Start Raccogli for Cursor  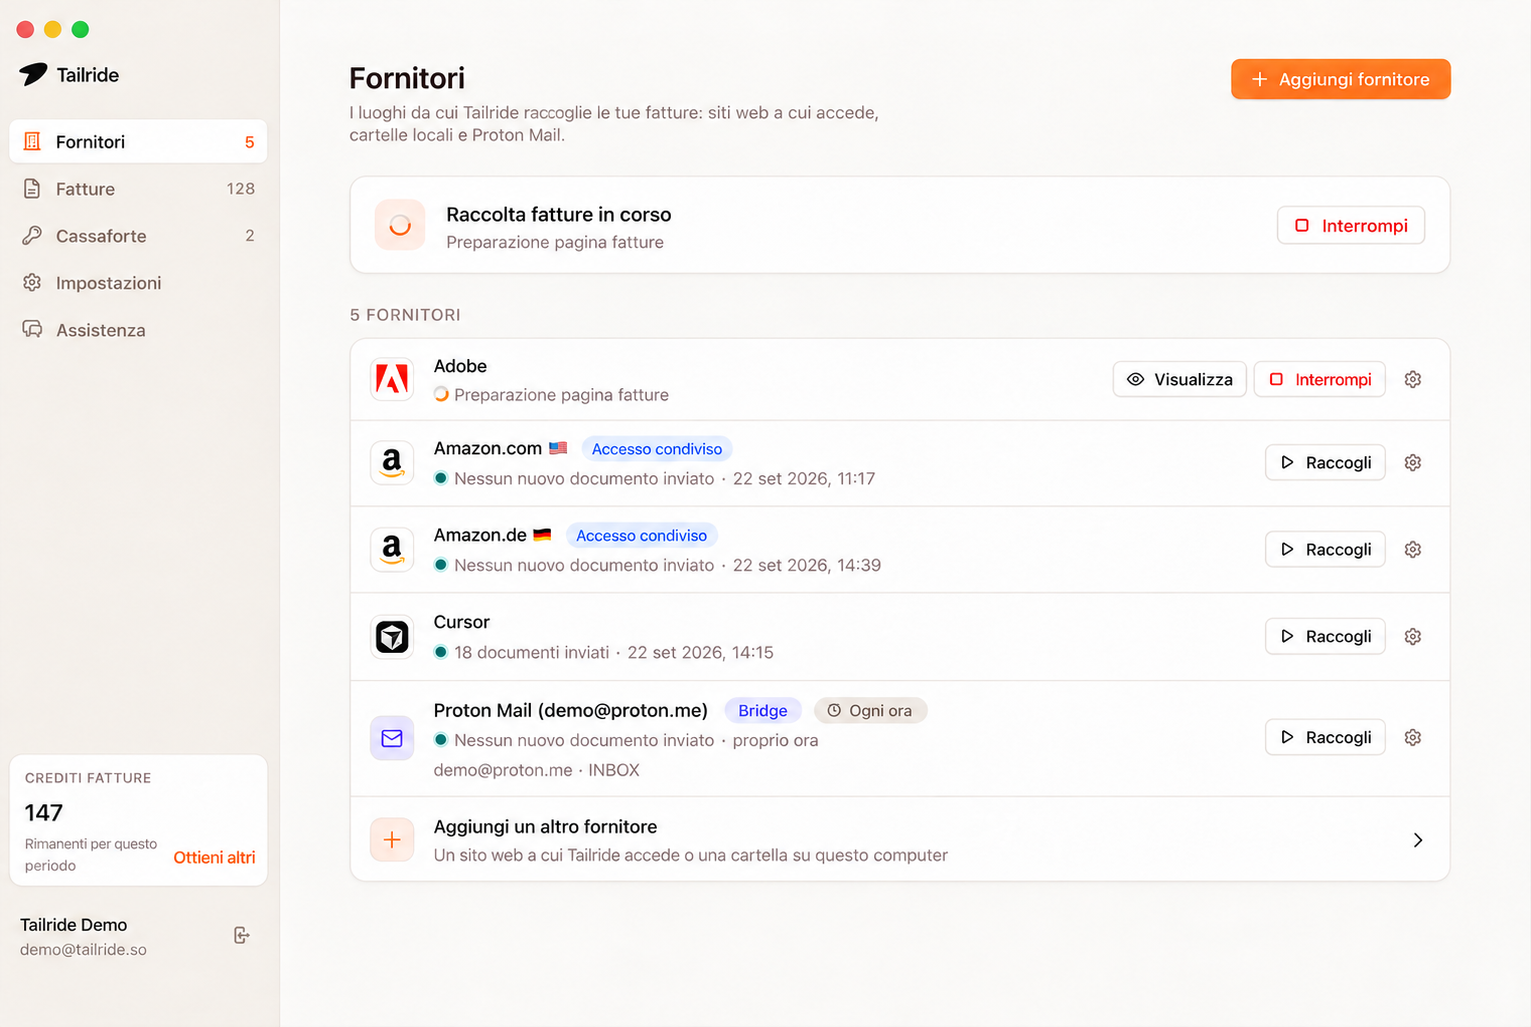(1325, 636)
